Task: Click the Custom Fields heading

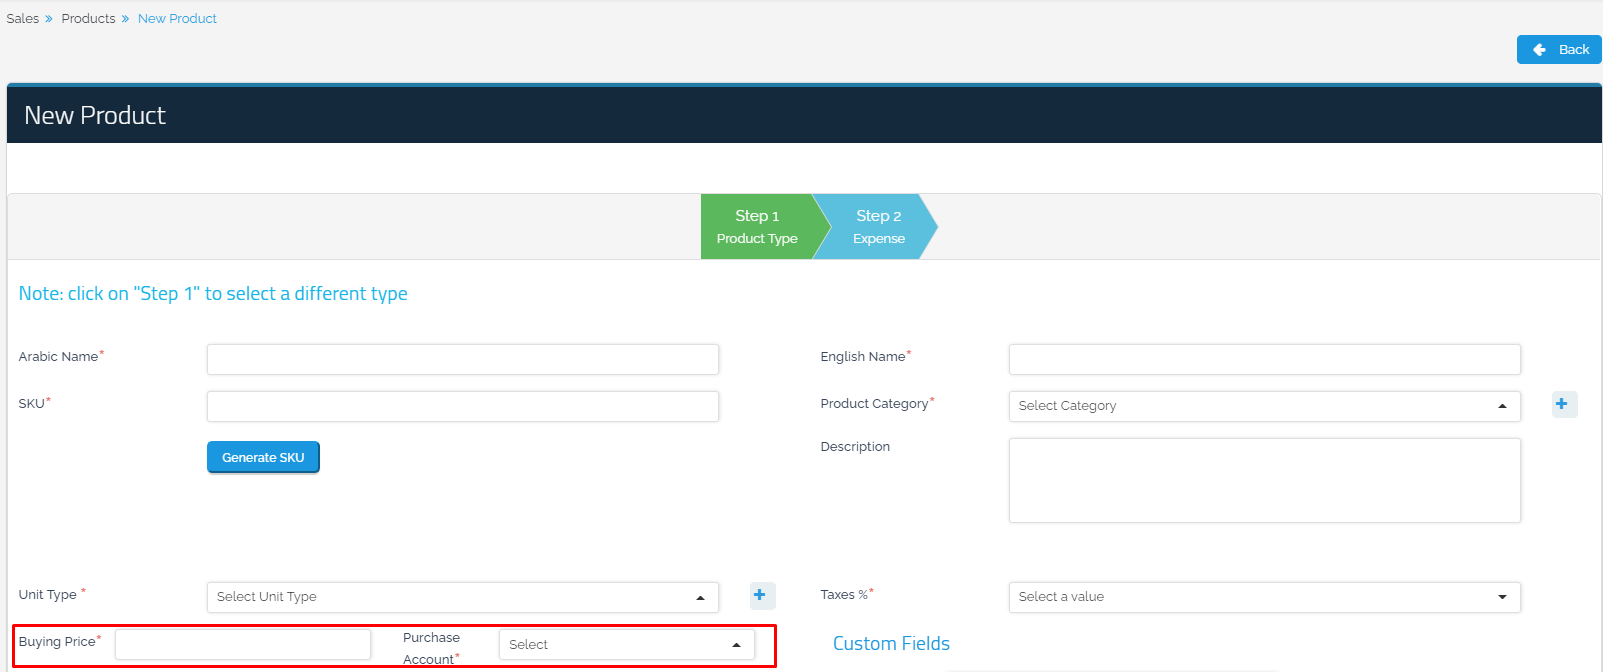Action: pos(891,644)
